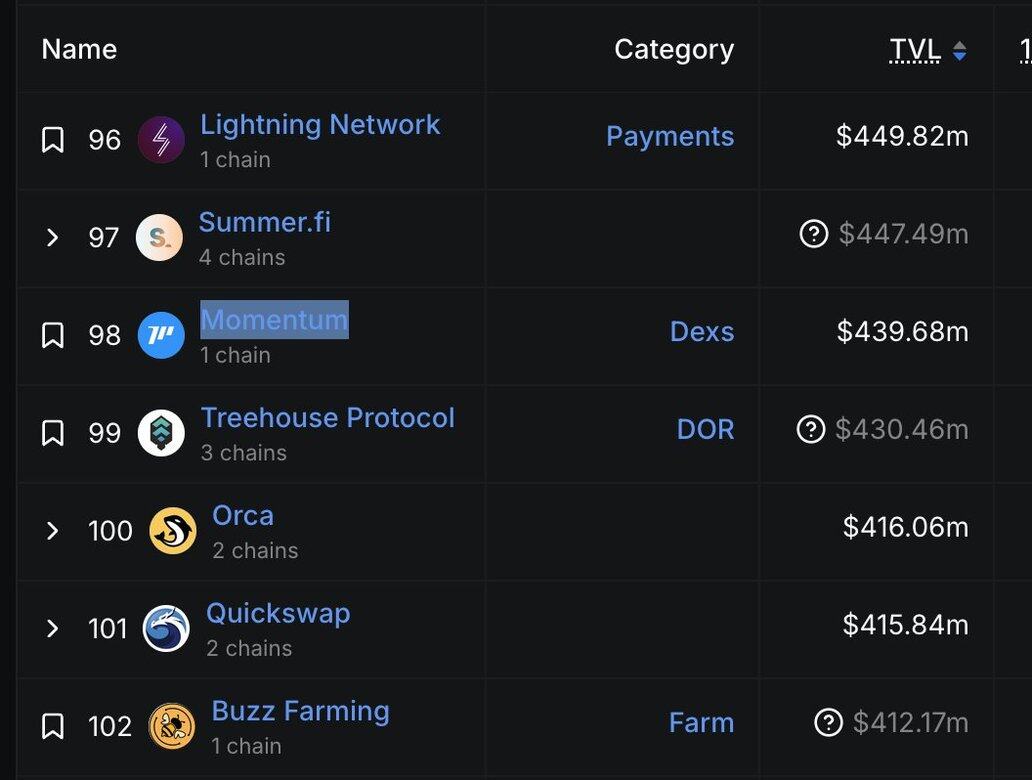Click the Name column header
The height and width of the screenshot is (780, 1032).
pos(79,50)
